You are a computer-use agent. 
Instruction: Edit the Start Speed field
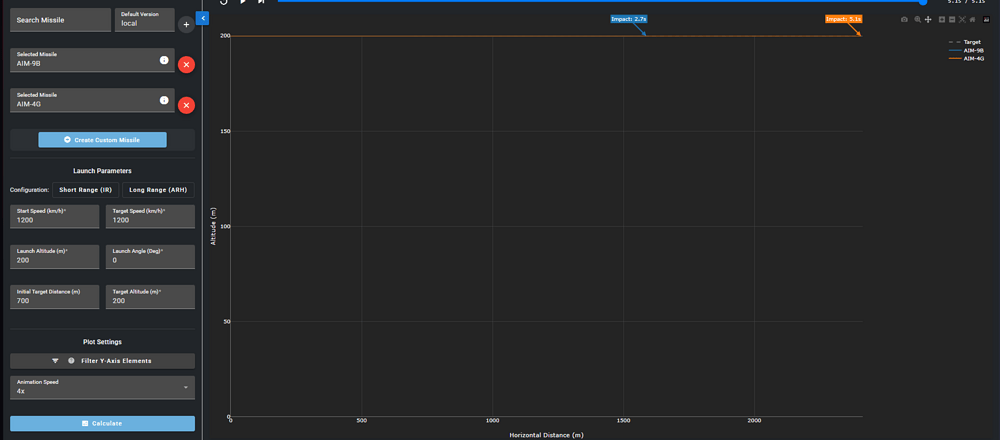(x=55, y=217)
